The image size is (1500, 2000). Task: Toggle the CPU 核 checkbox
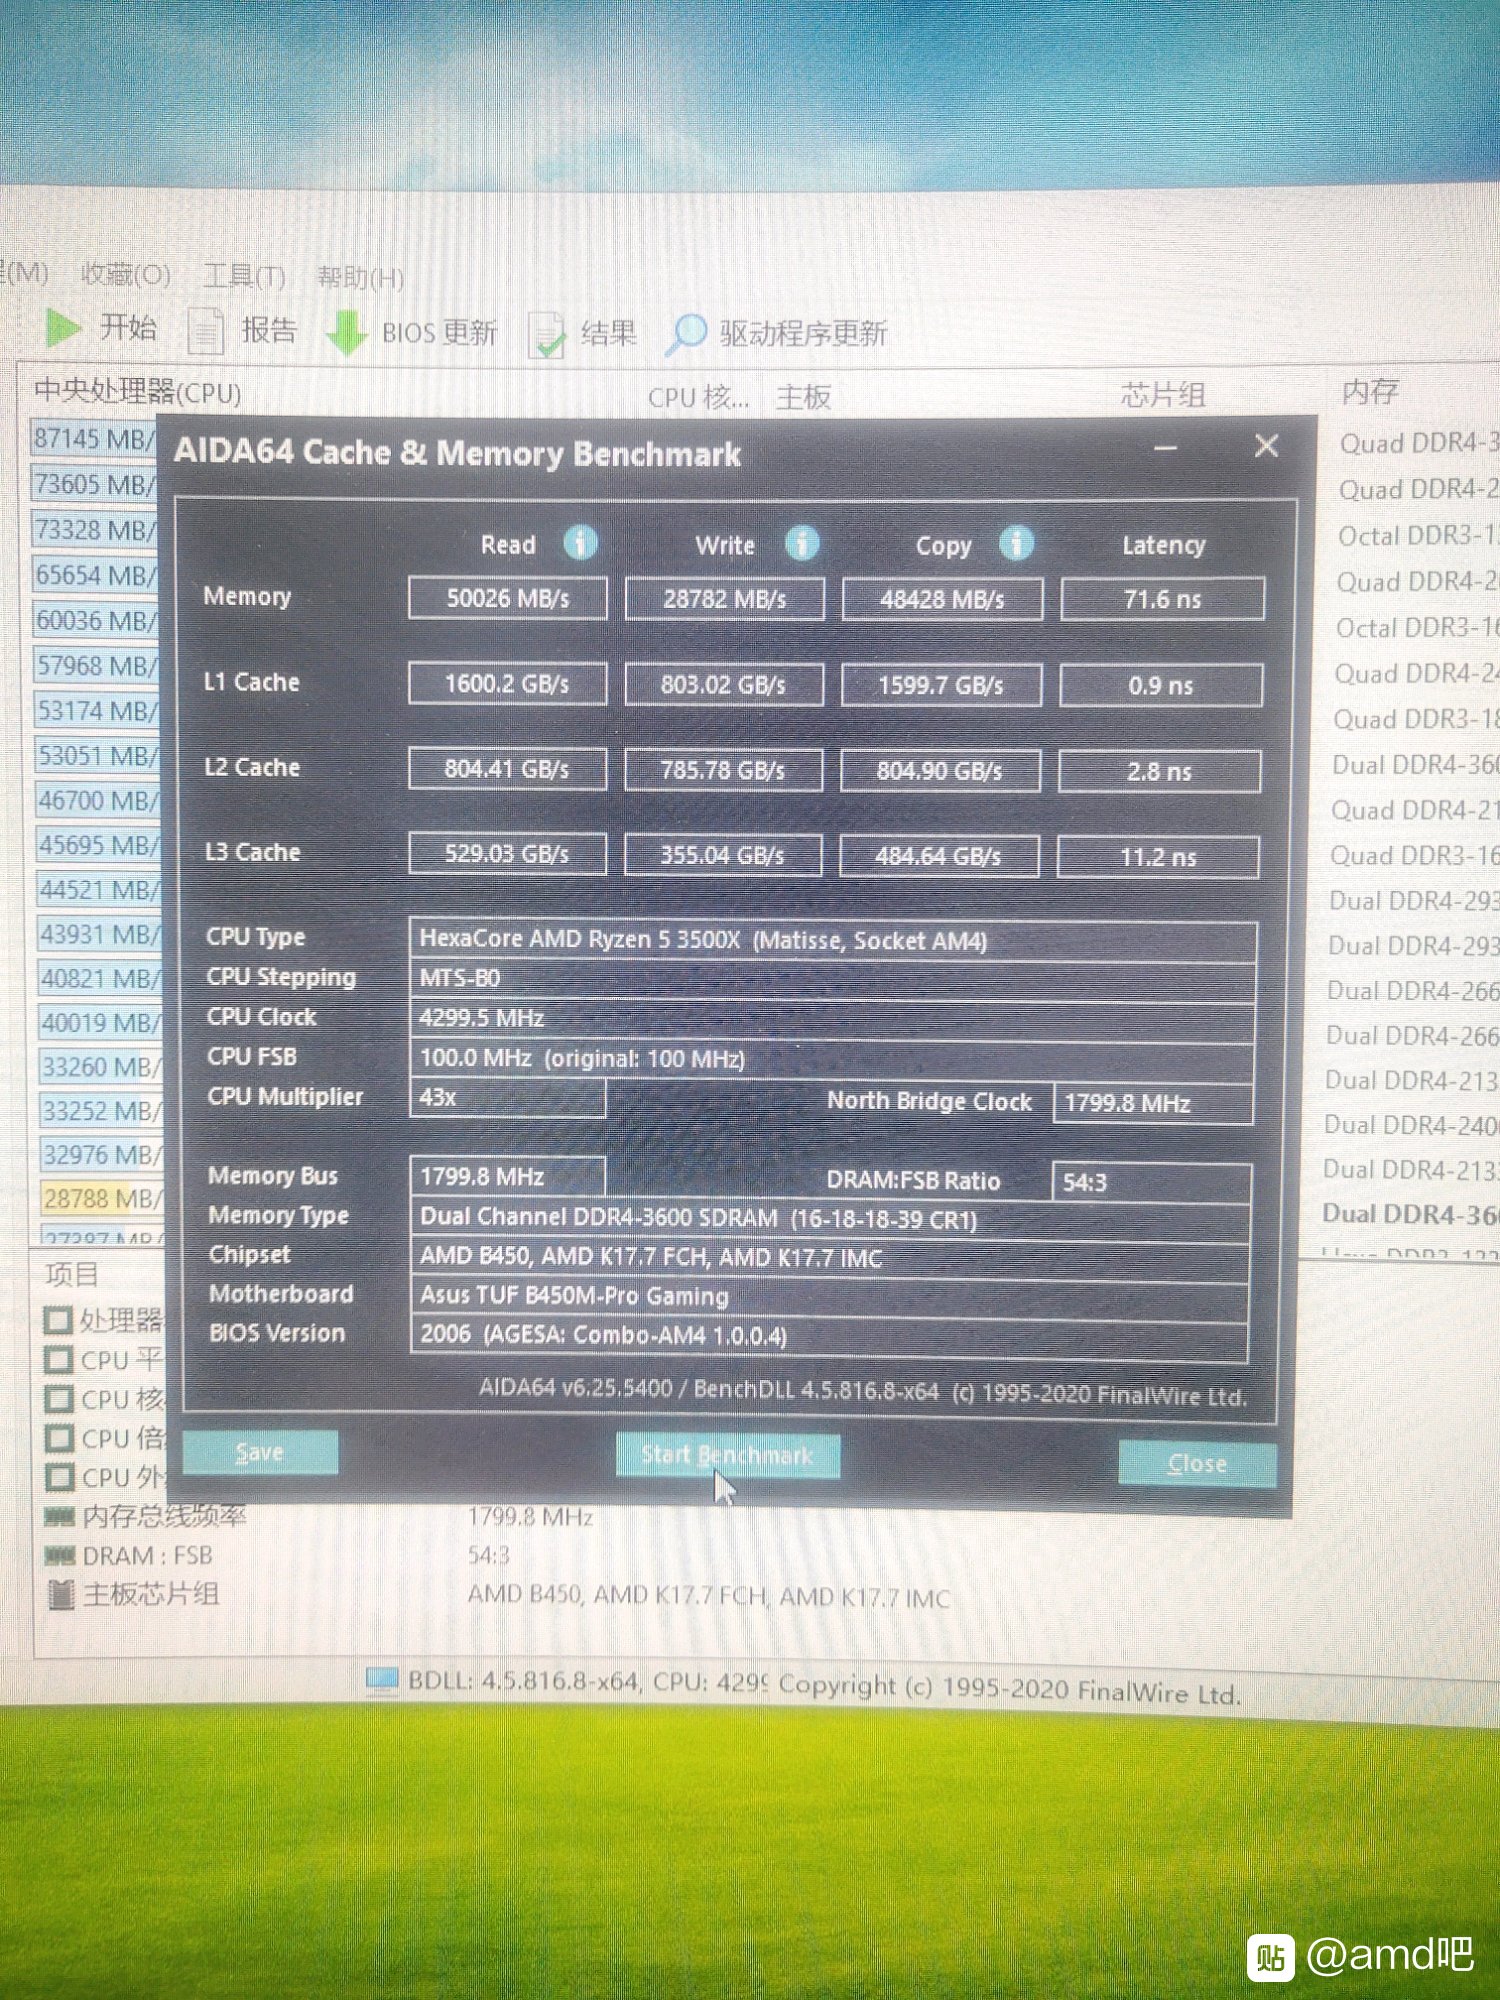[60, 1399]
